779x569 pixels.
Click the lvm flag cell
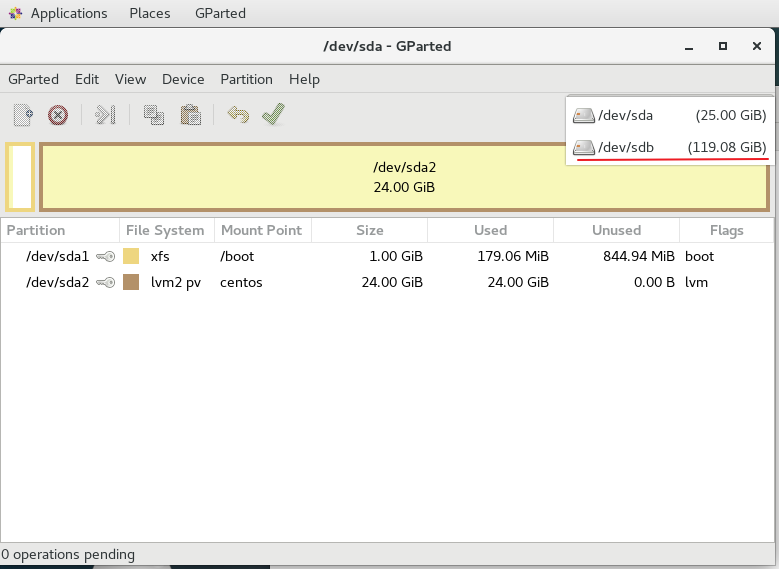[x=696, y=282]
